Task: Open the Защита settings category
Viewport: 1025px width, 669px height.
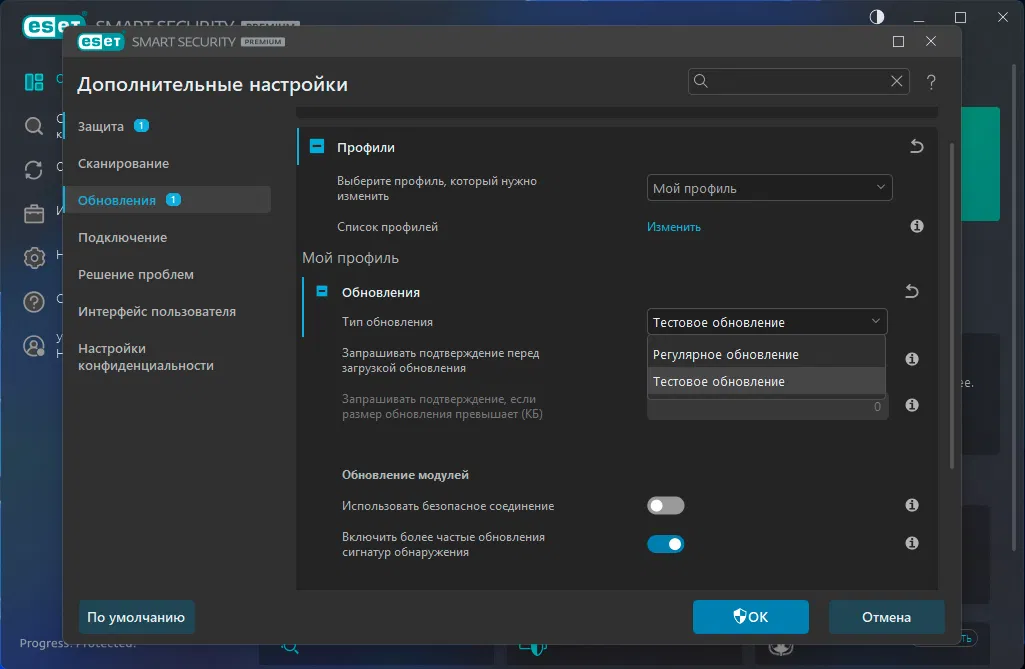Action: 101,126
